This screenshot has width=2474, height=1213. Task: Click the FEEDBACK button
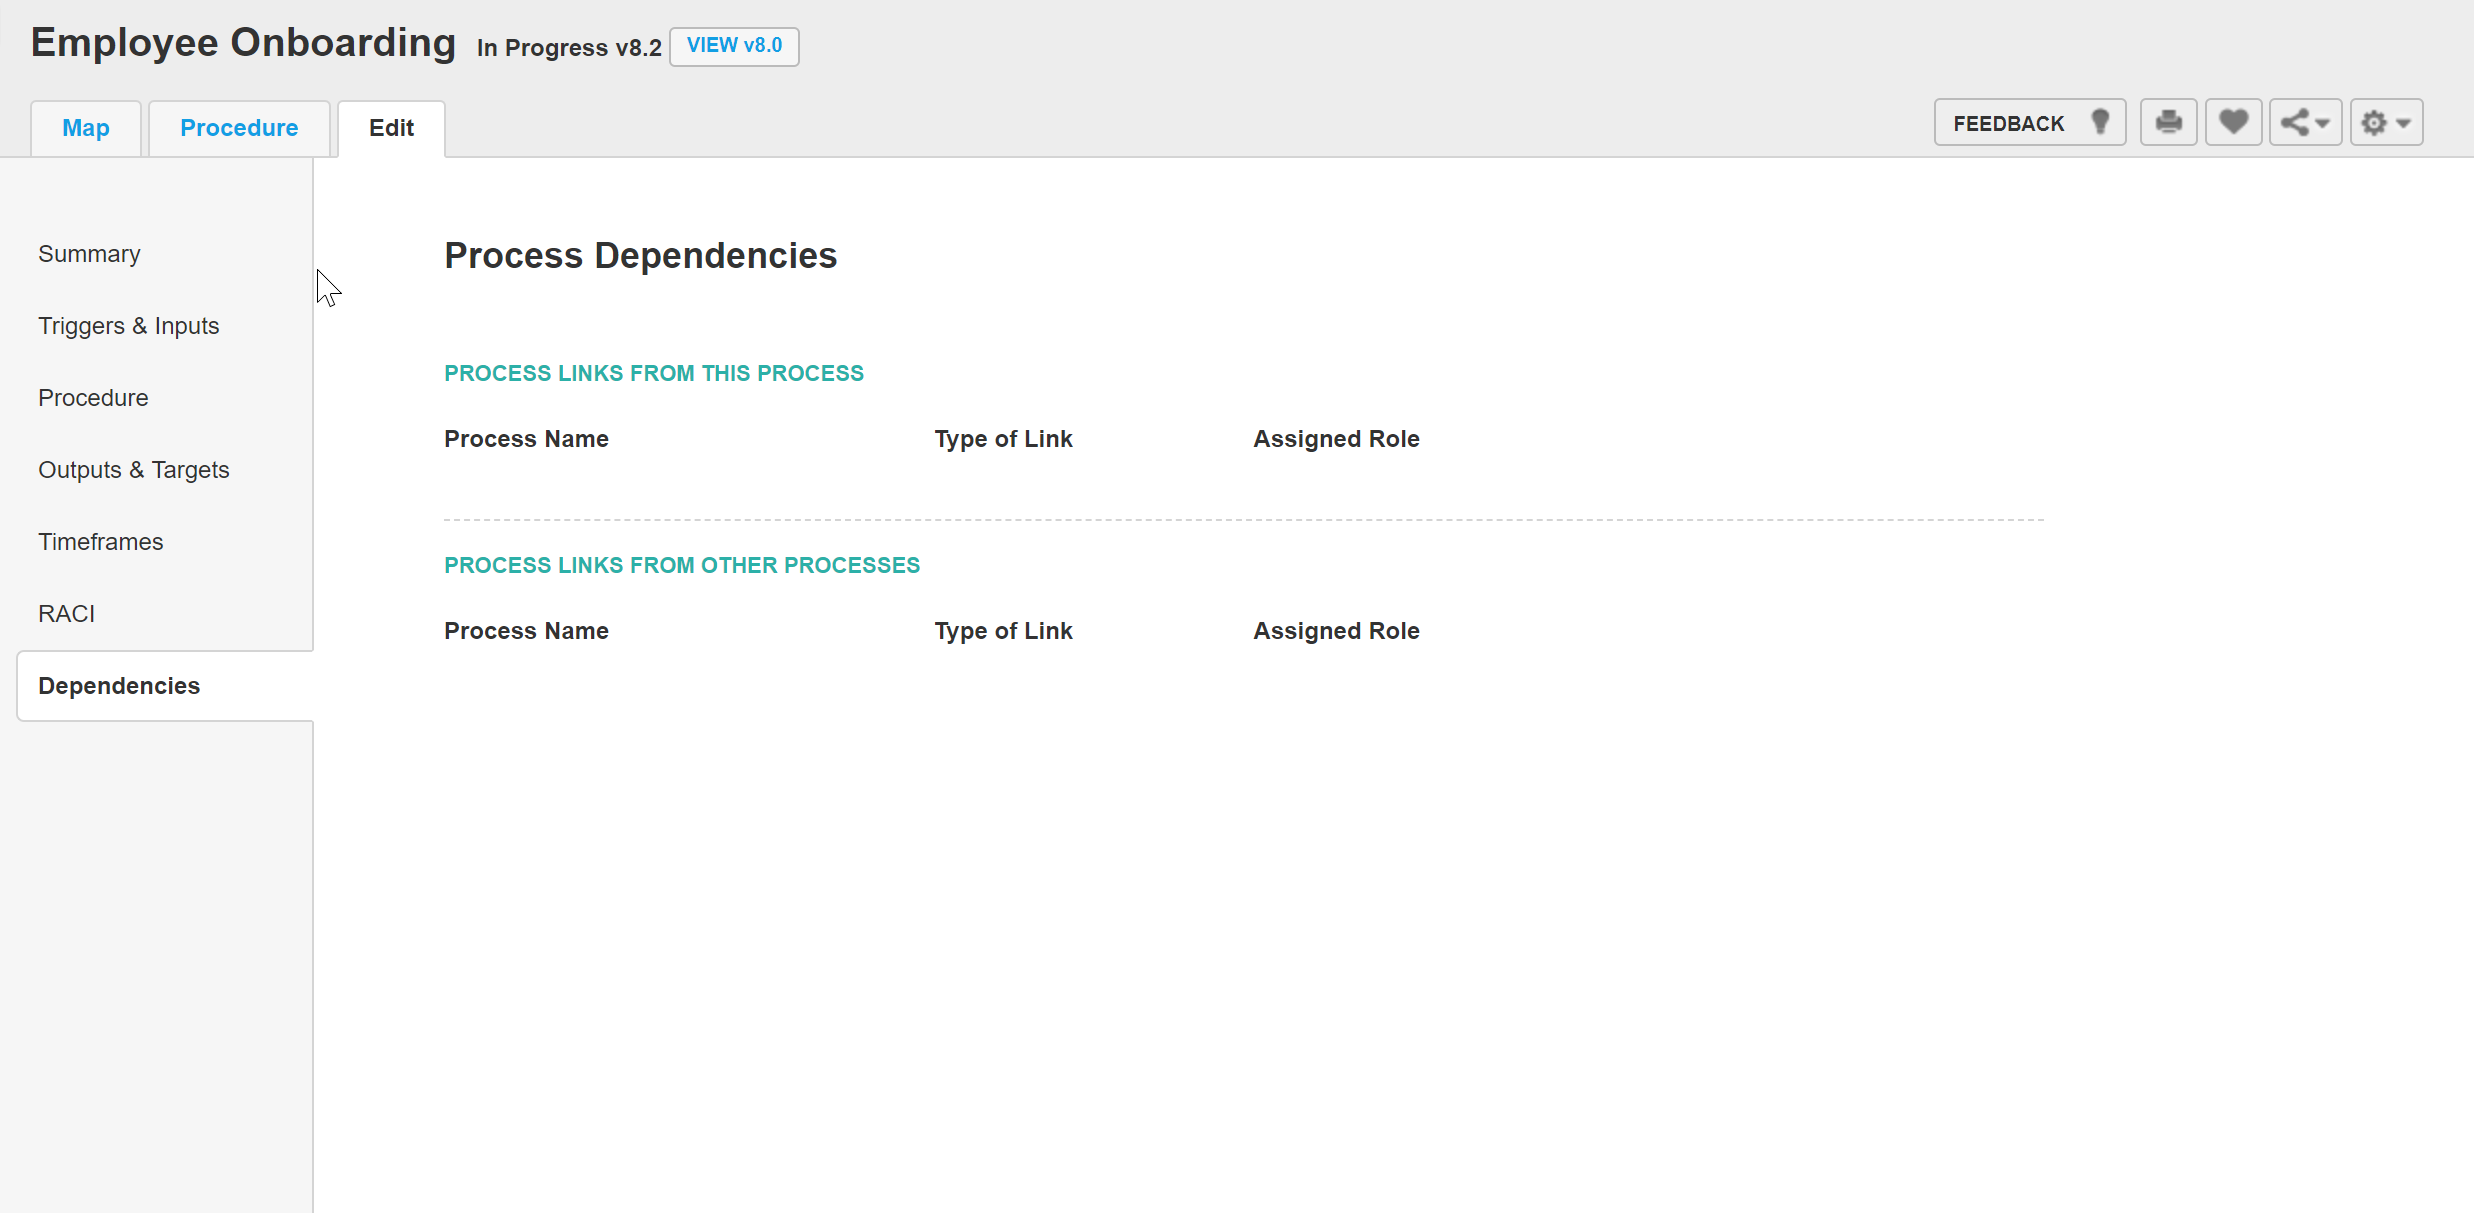tap(2029, 123)
